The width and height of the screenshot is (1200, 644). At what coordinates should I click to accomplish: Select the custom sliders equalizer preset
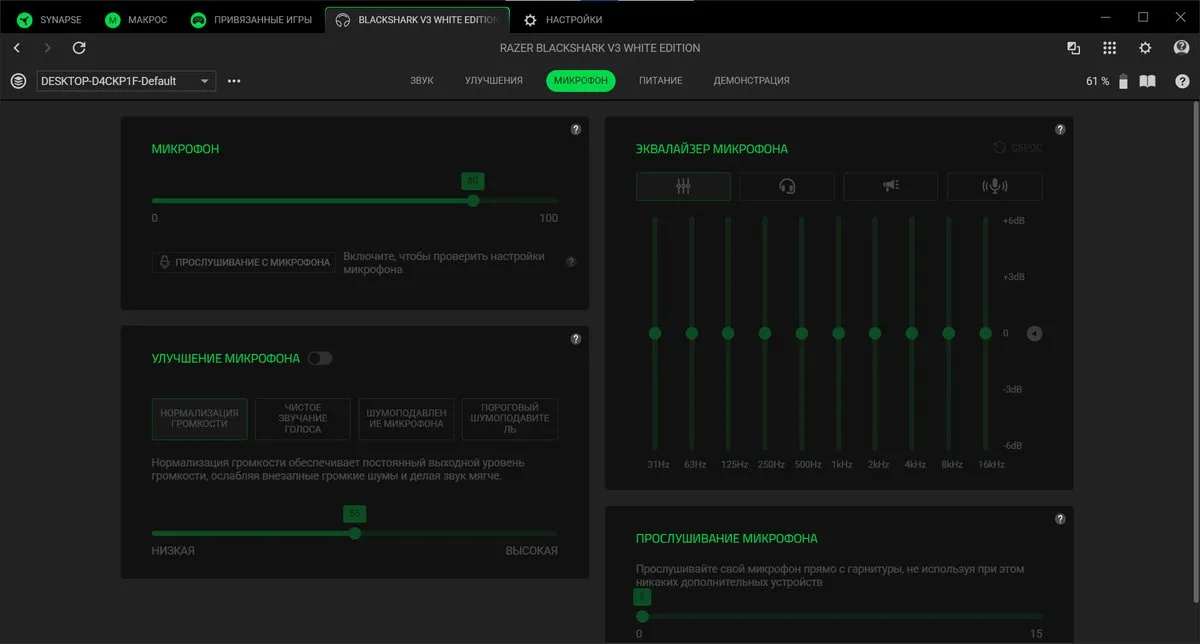pos(683,186)
